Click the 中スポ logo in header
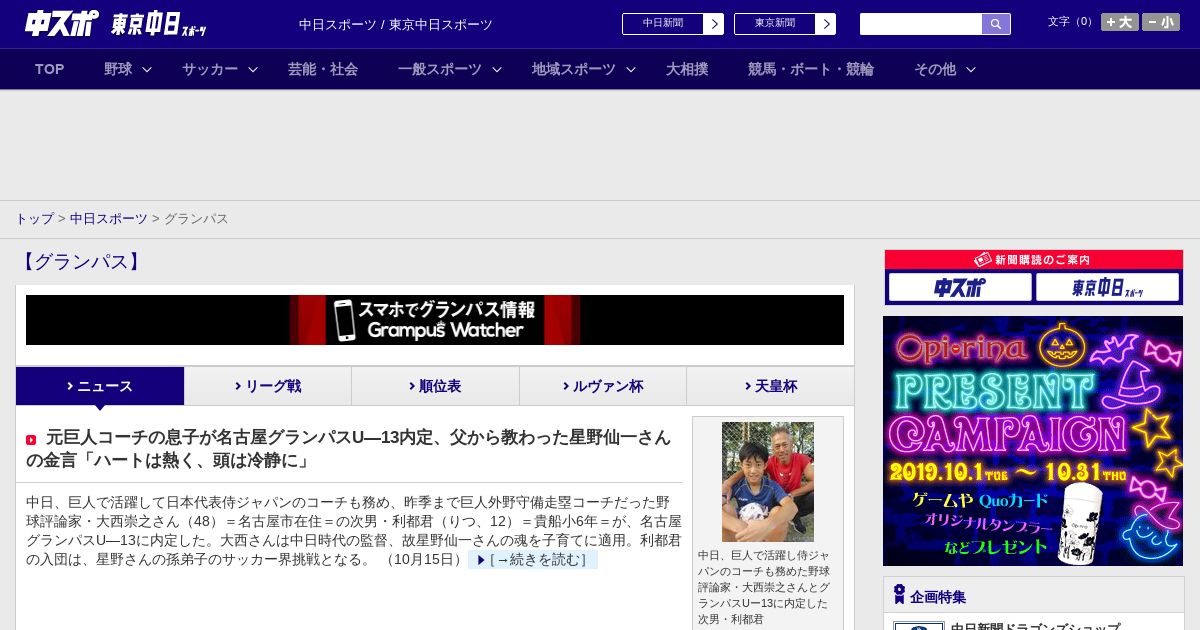Viewport: 1200px width, 630px height. [61, 24]
